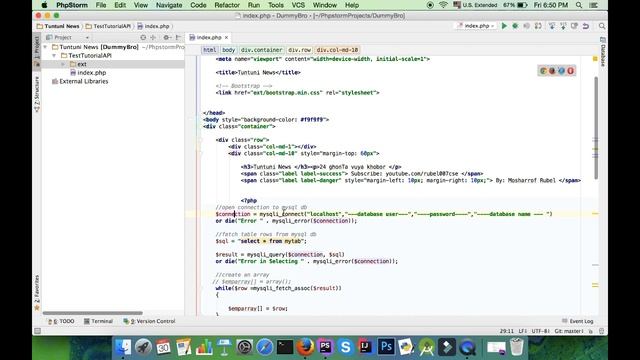Collapse the Tuntuni News project root
The height and width of the screenshot is (360, 640).
click(x=45, y=47)
